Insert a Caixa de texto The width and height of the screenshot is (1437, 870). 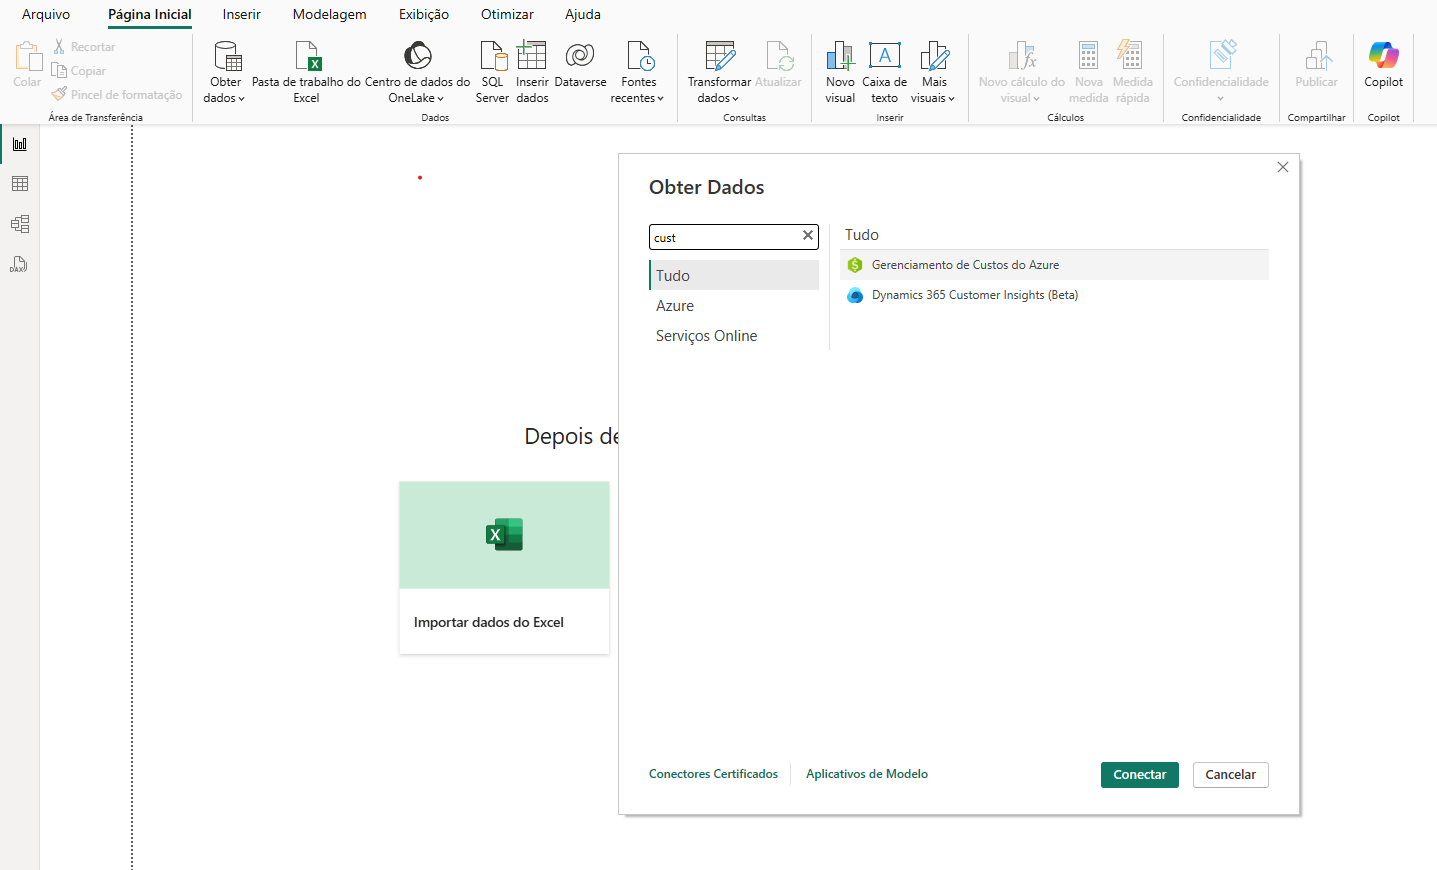click(885, 72)
